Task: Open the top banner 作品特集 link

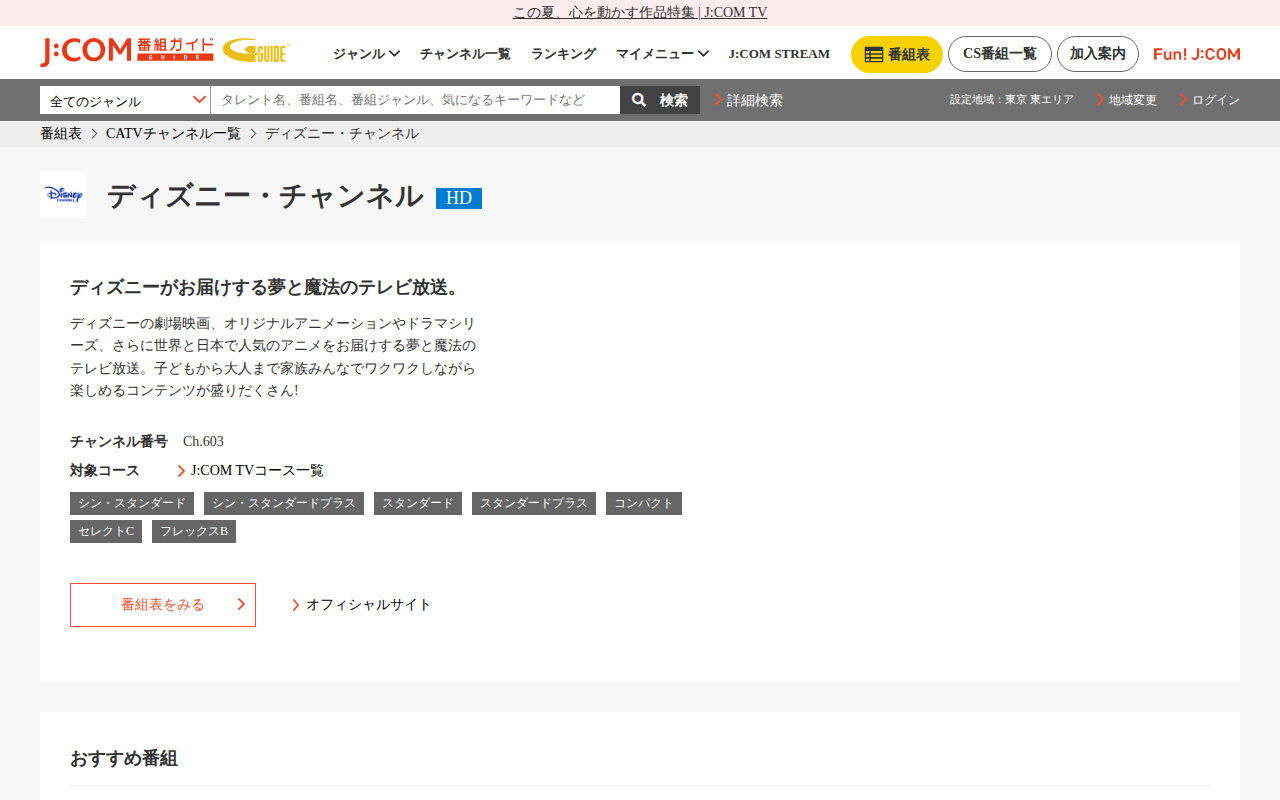Action: click(640, 13)
